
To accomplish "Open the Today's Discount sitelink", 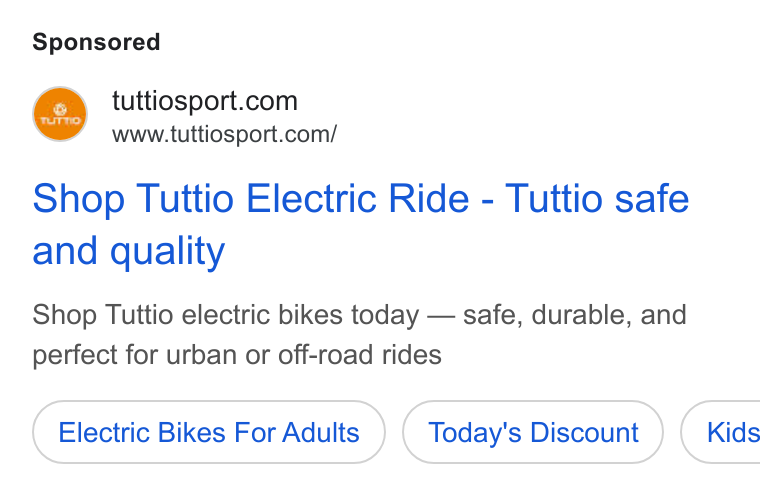I will point(533,432).
